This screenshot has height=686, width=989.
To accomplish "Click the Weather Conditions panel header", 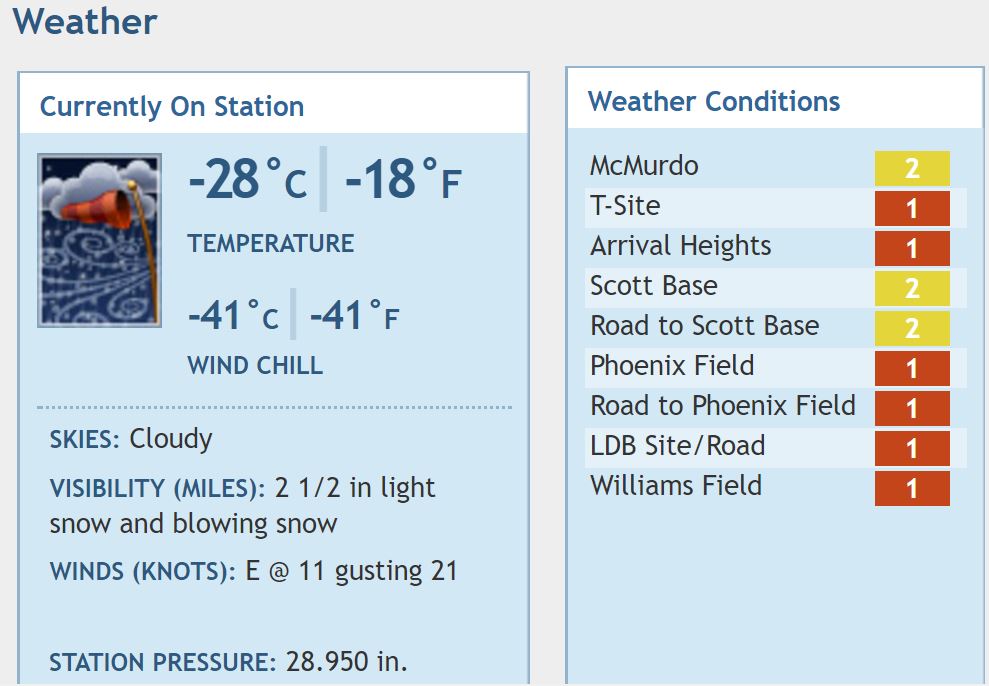I will 714,101.
